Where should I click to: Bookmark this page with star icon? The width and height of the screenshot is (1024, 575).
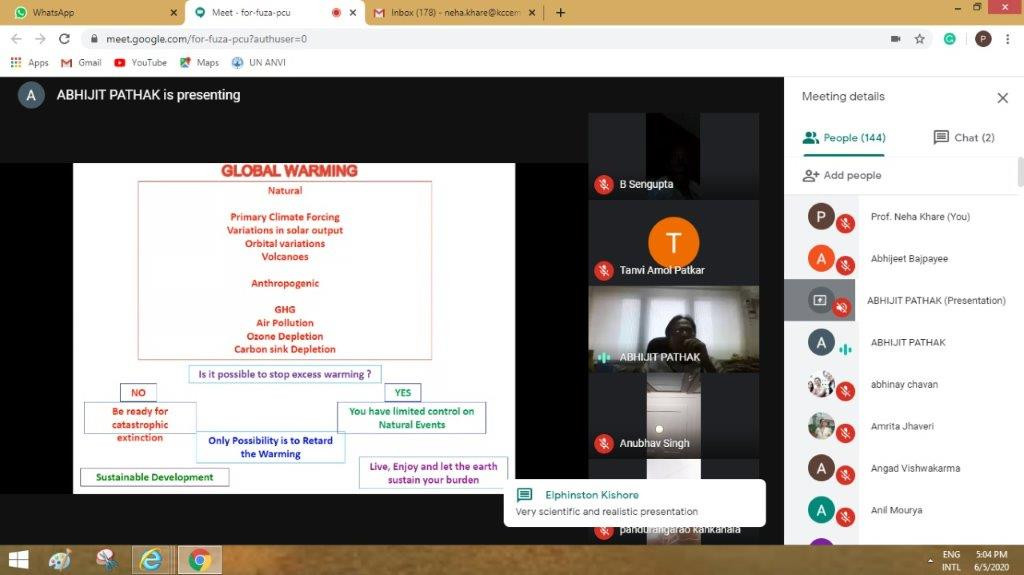tap(919, 39)
